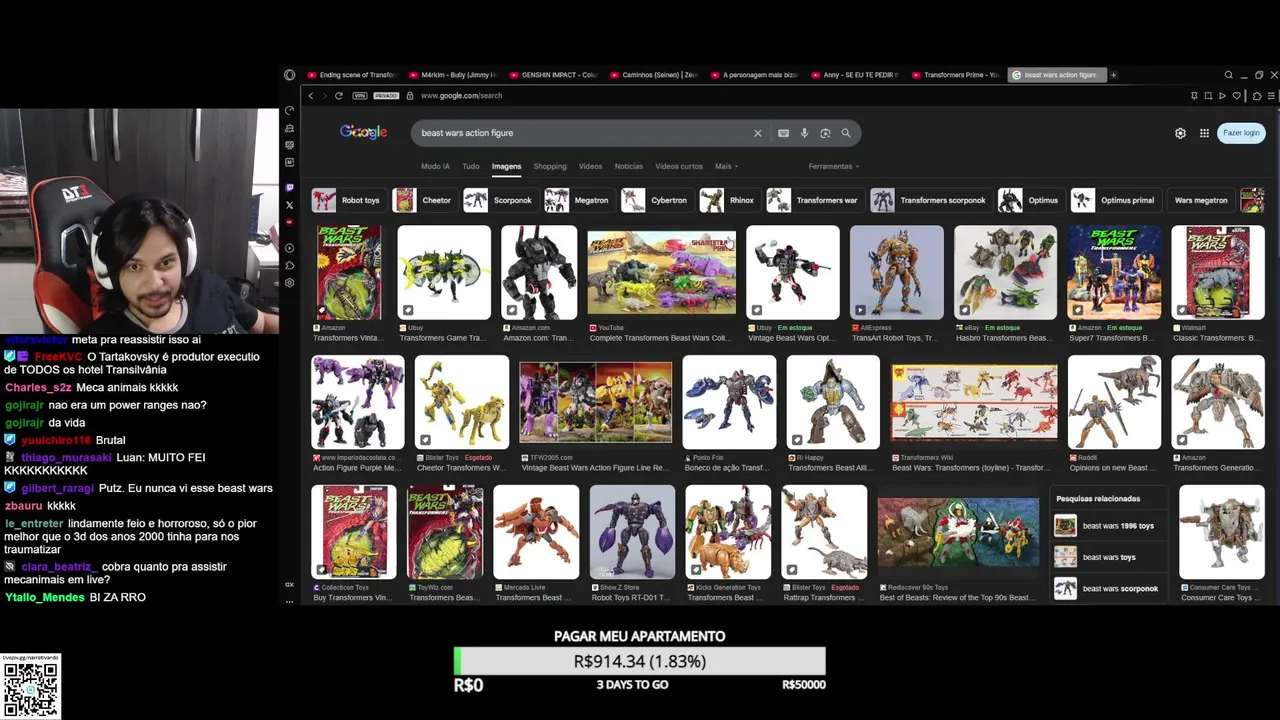
Task: Open the sidebar player icon
Action: click(x=290, y=248)
